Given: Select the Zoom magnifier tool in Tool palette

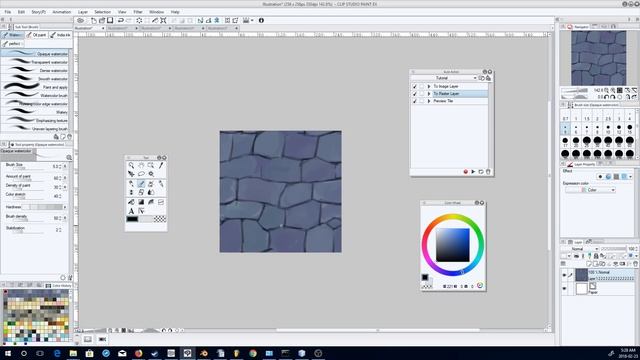Looking at the screenshot, I should click(131, 165).
